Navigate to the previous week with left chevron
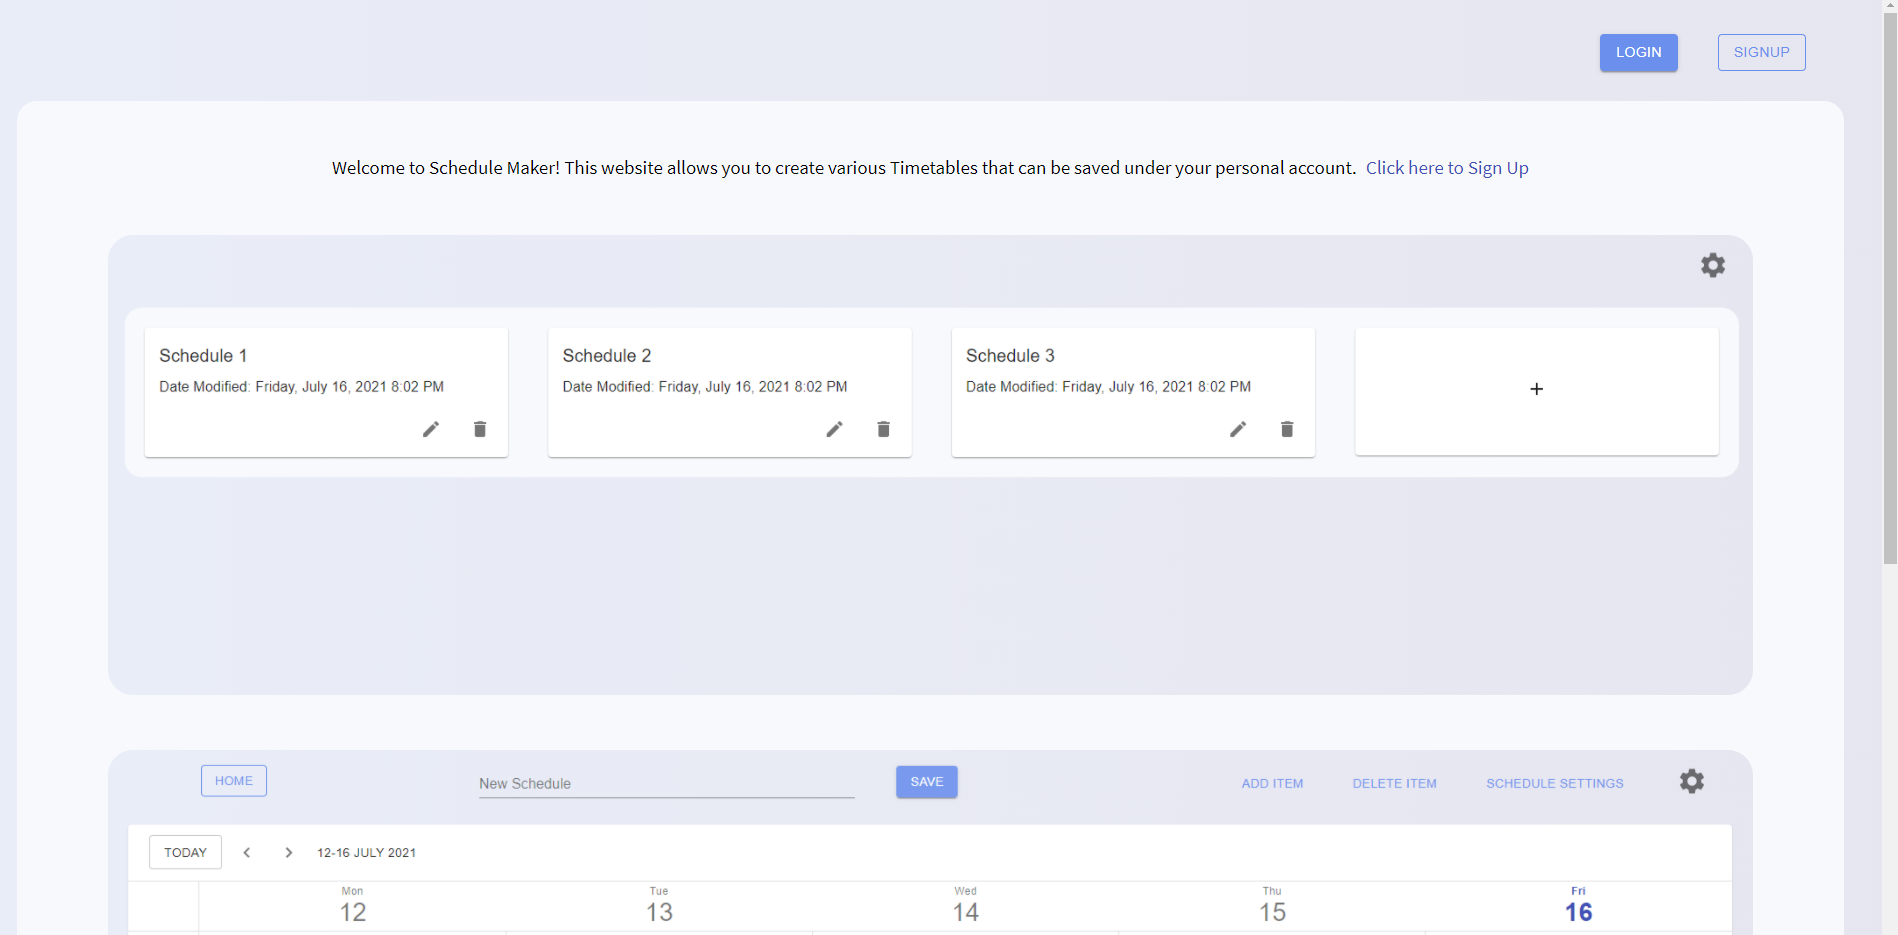The image size is (1898, 935). [x=246, y=852]
